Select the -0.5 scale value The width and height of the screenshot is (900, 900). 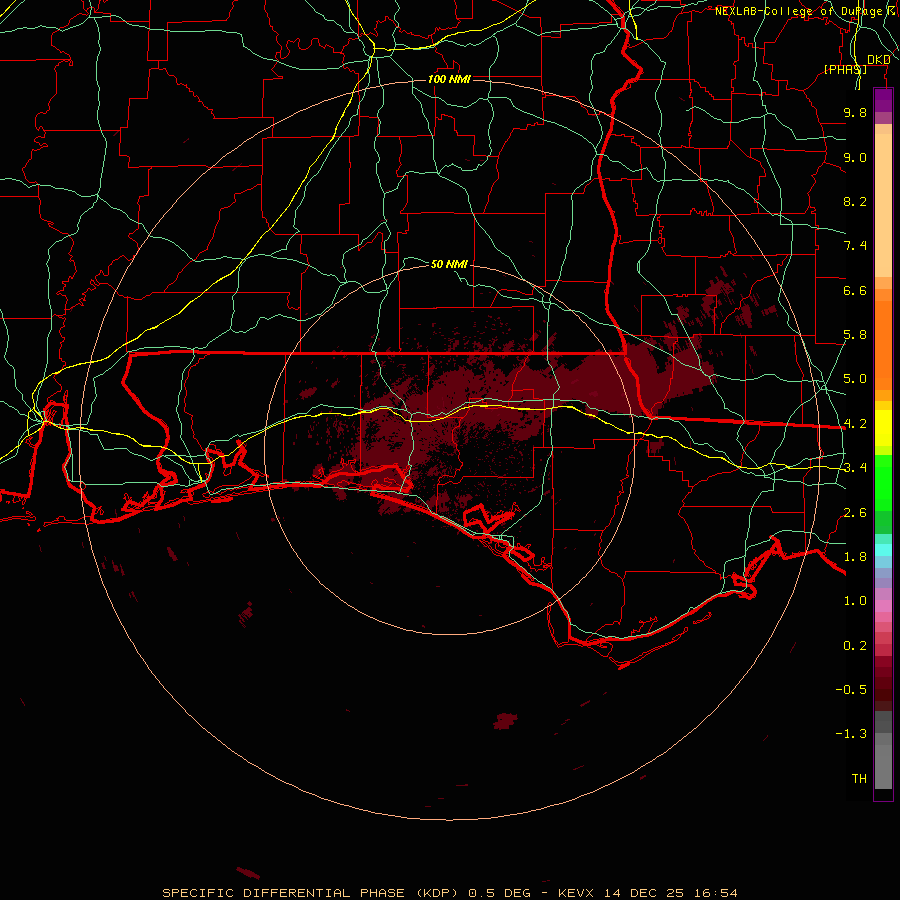pos(851,690)
